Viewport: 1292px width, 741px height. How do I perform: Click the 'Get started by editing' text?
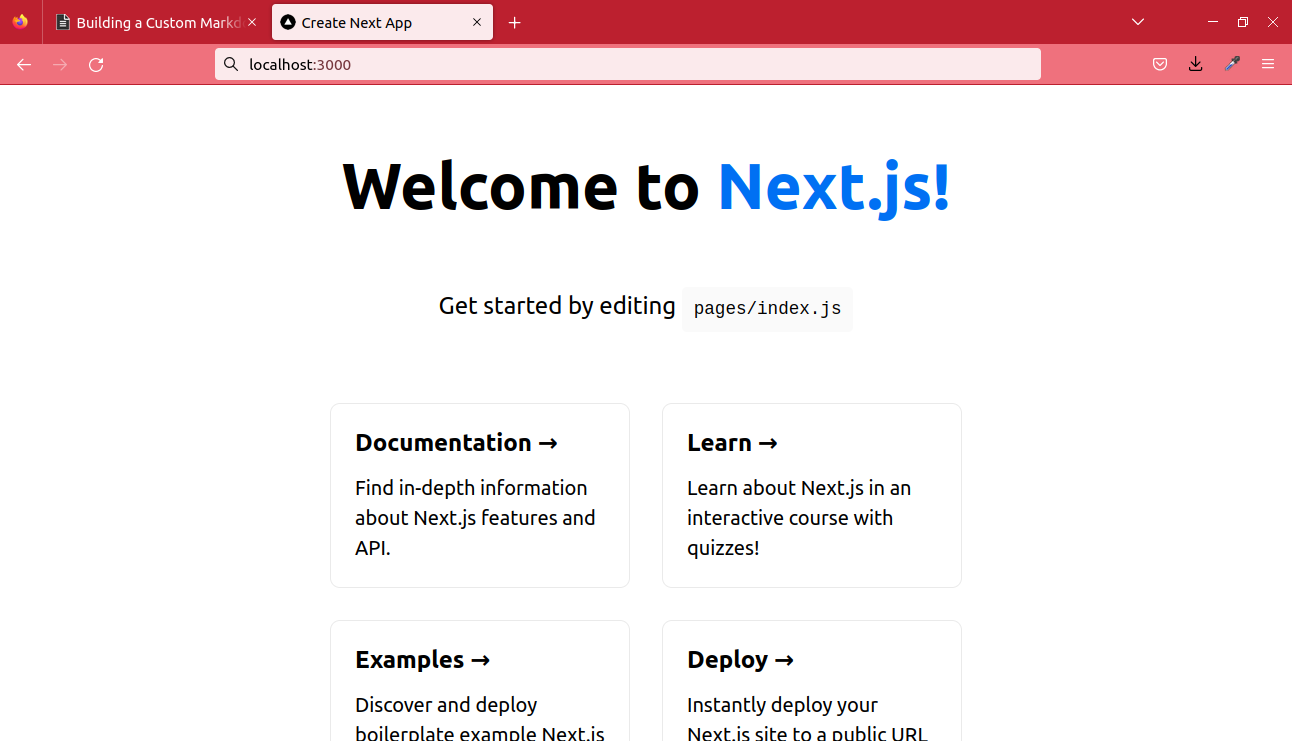point(557,305)
